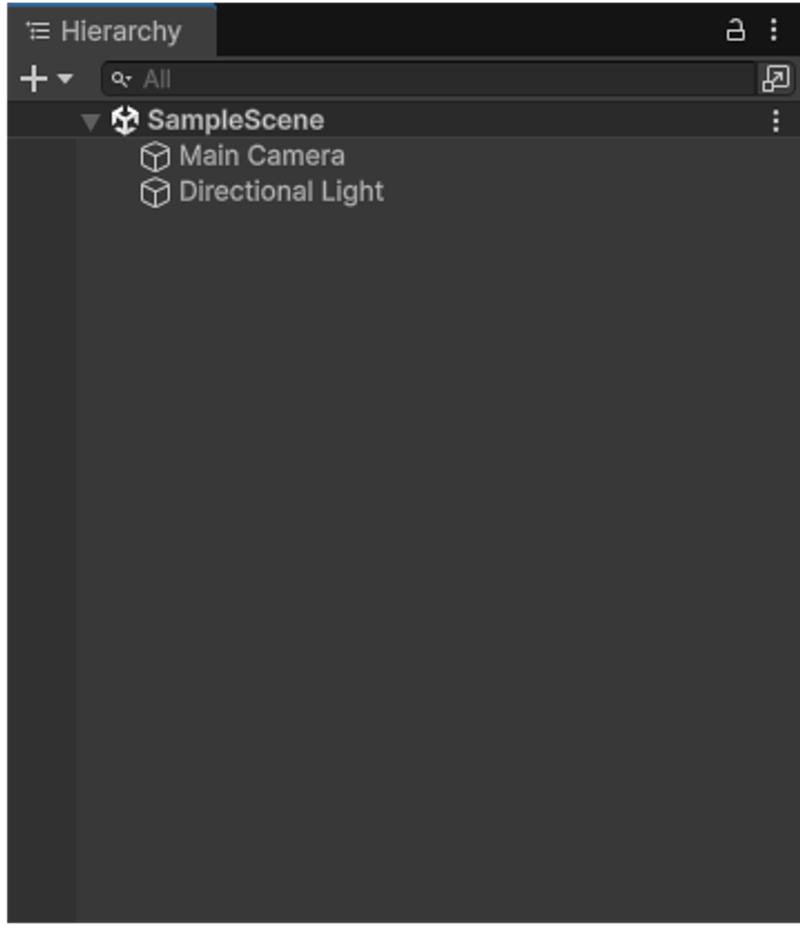Open scene search window icon in search bar

(x=776, y=79)
